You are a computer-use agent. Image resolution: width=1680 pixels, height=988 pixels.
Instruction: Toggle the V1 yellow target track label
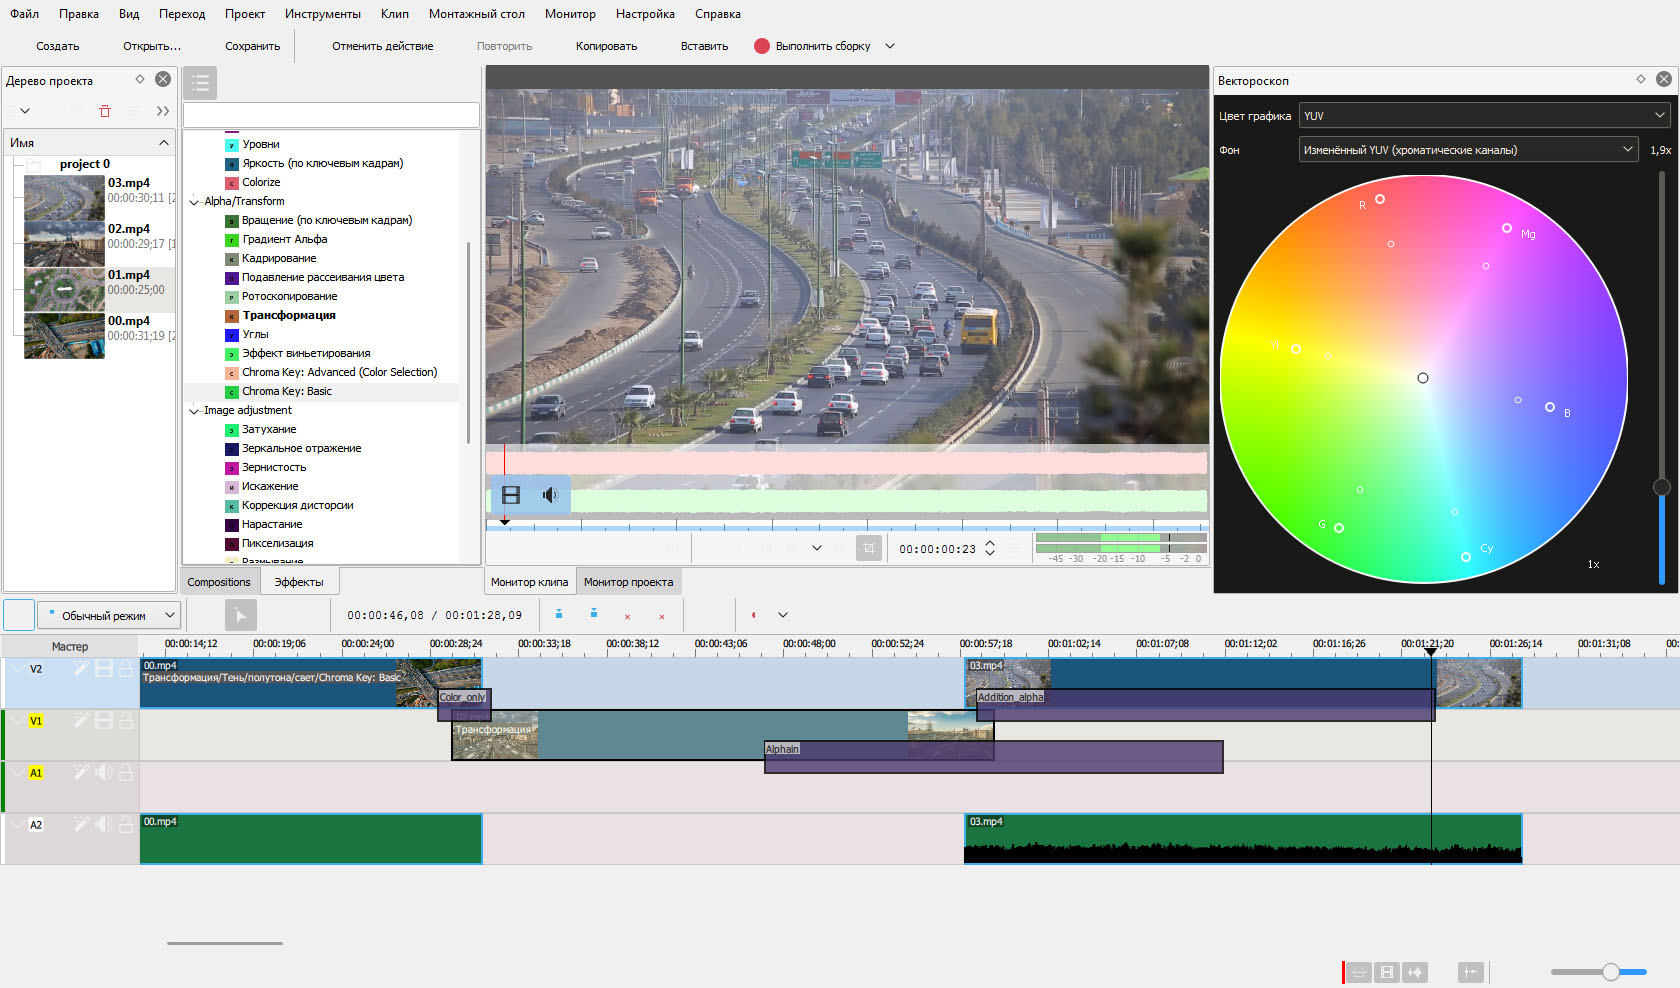[x=36, y=721]
